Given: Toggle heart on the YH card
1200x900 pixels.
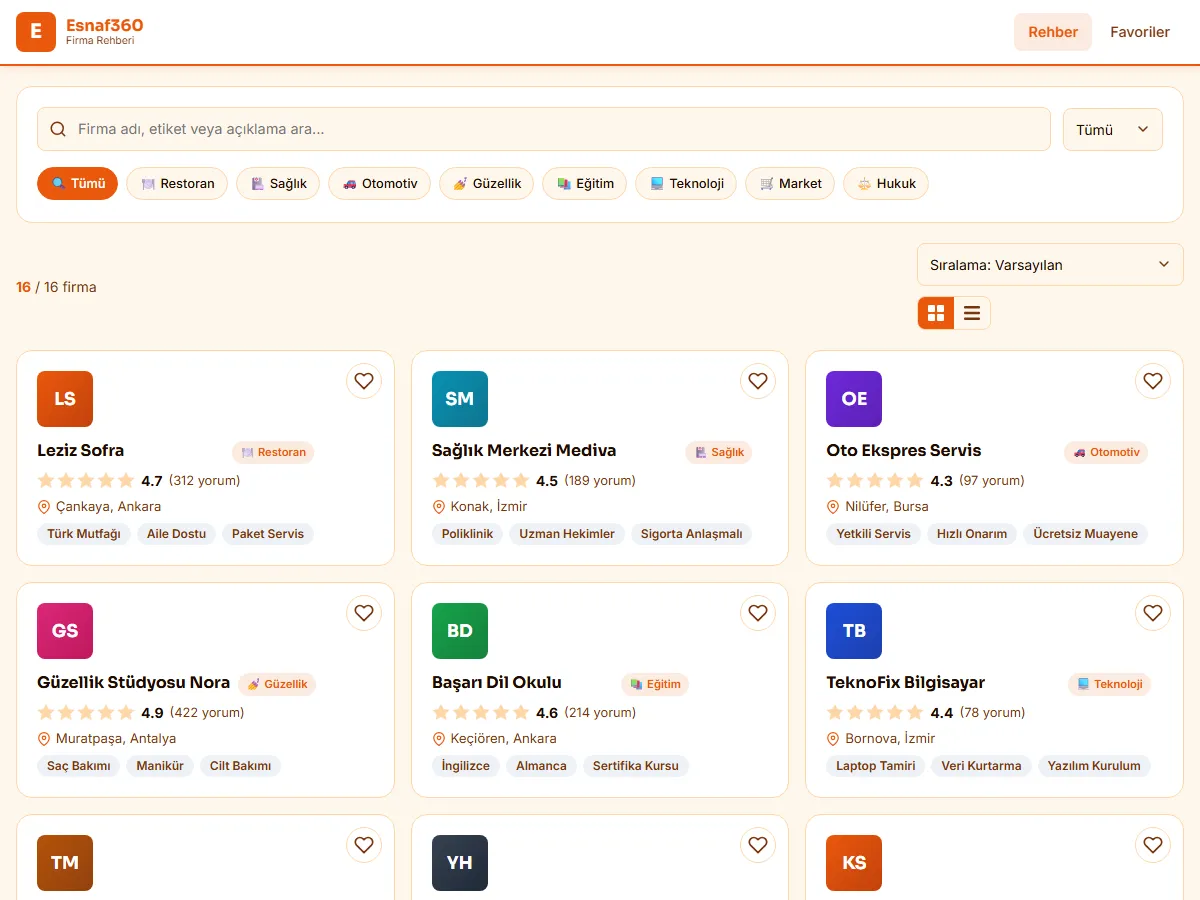Looking at the screenshot, I should 758,845.
